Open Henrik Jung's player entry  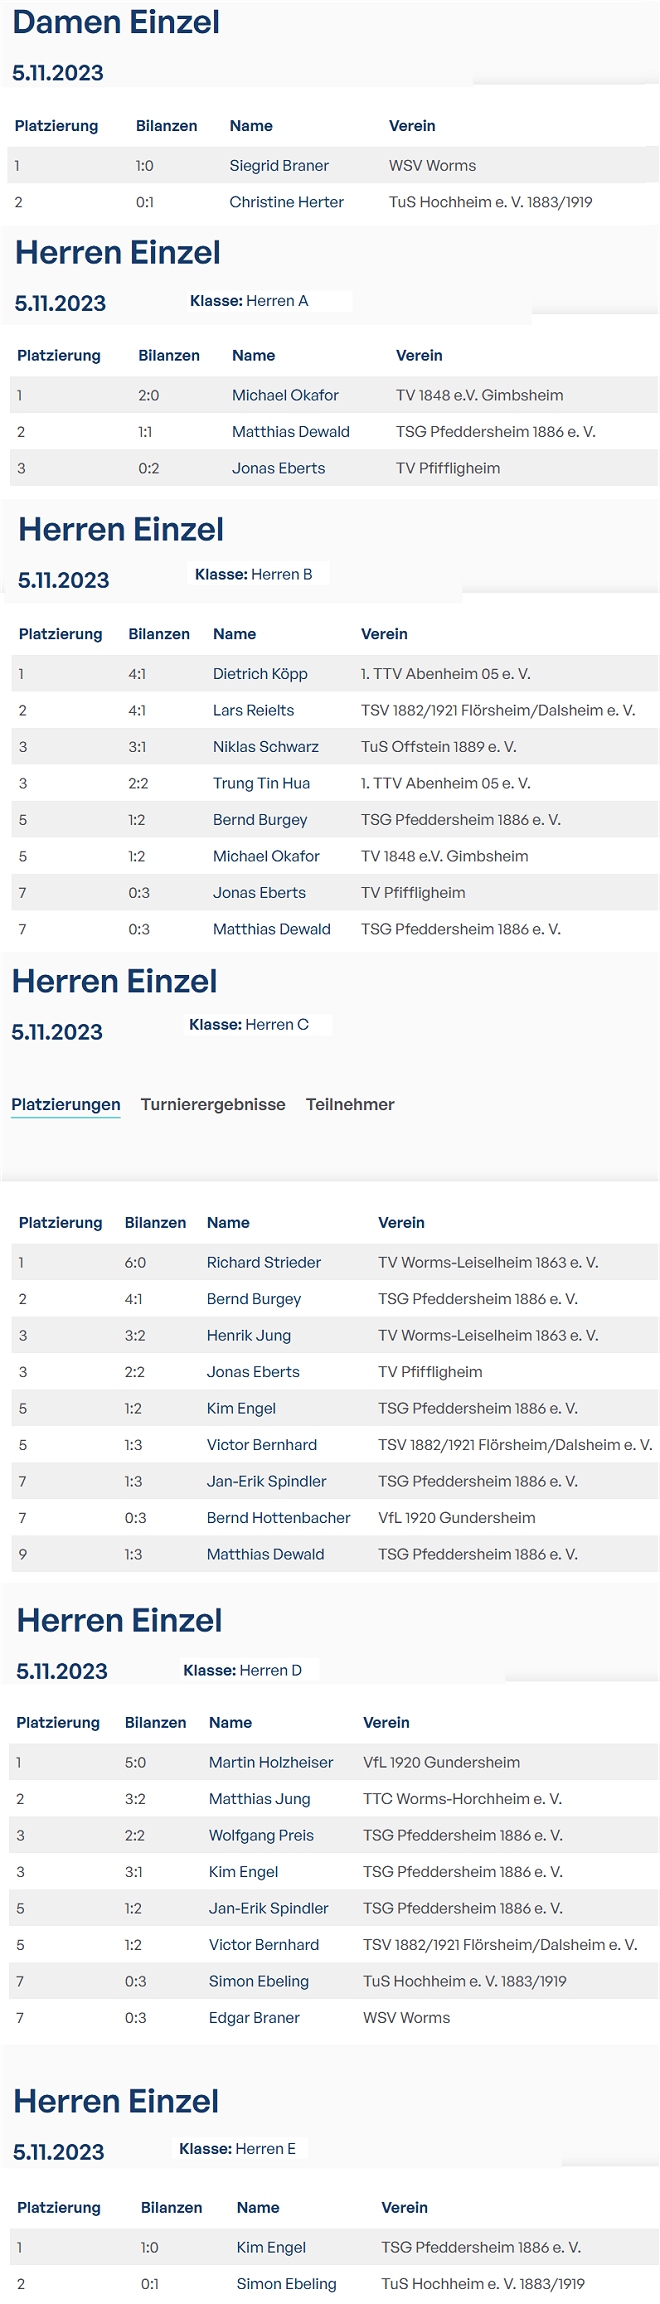[x=249, y=1335]
